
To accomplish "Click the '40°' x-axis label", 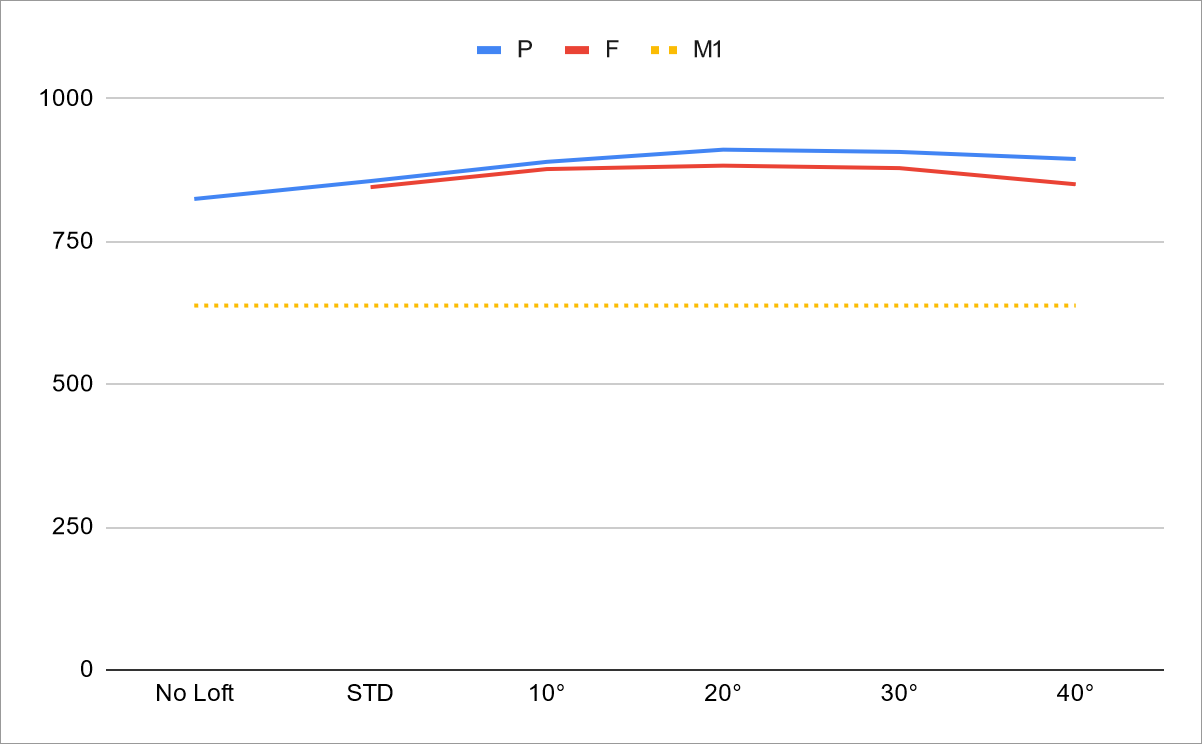I will point(1075,693).
